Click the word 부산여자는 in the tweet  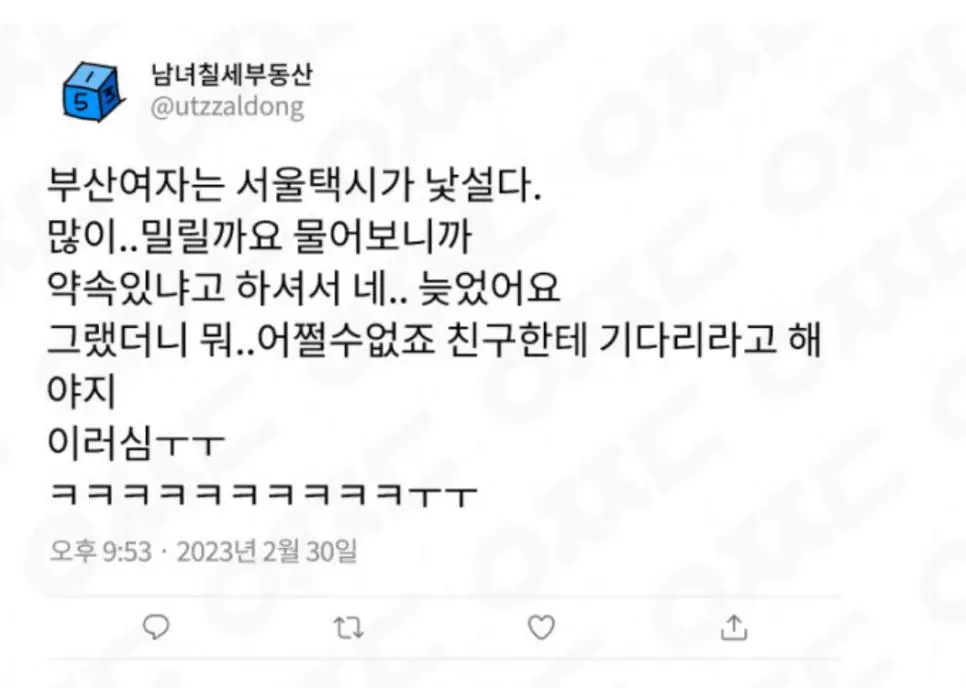tap(134, 185)
